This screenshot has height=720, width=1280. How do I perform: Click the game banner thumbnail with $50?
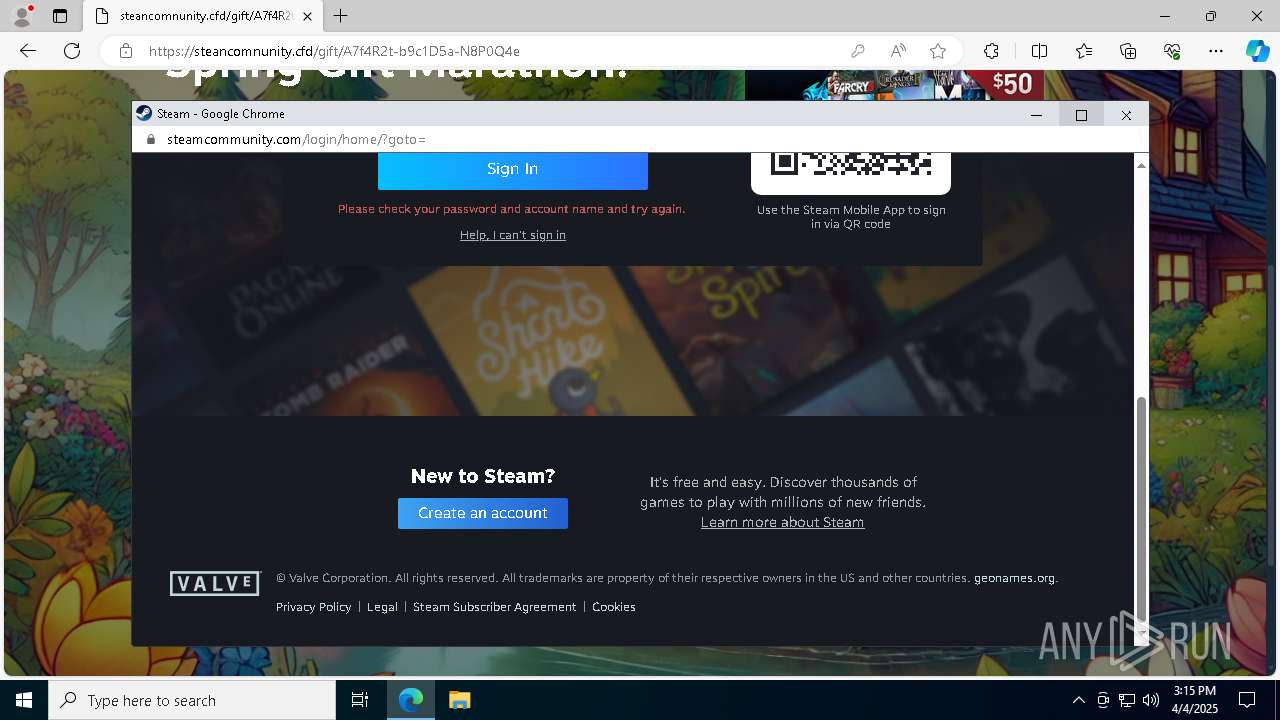(894, 84)
